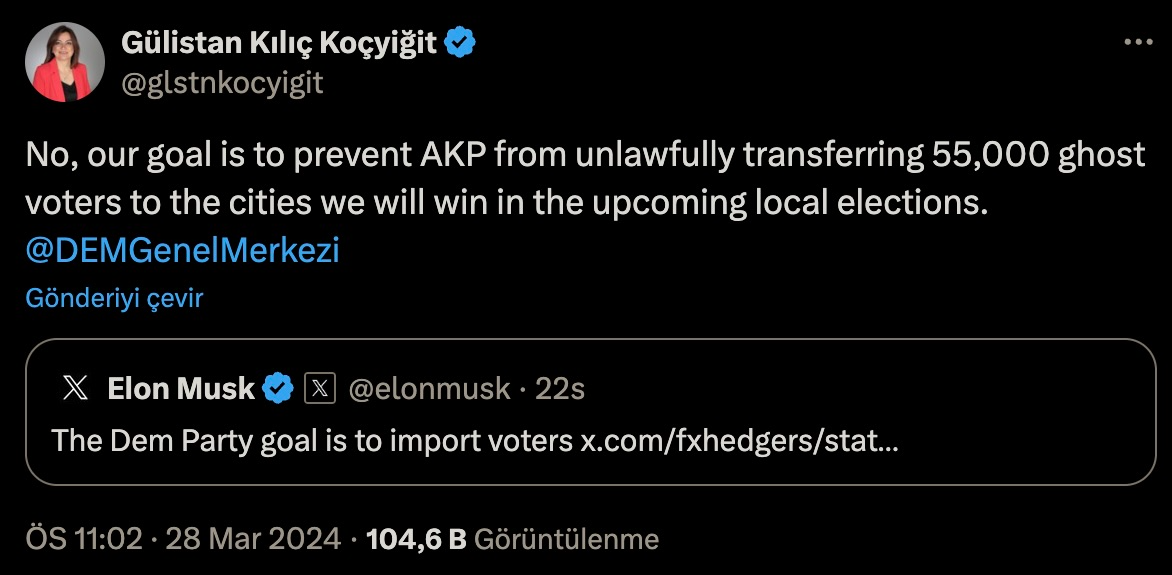Click the ÖS 11:02 post time
1172x575 pixels.
point(83,540)
